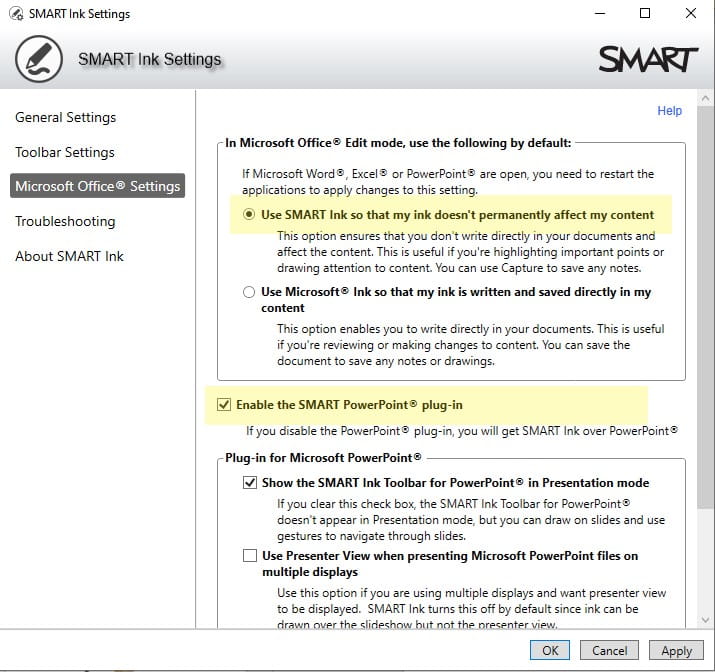The height and width of the screenshot is (672, 715).
Task: Select the Use SMART Ink radio option
Action: [249, 215]
